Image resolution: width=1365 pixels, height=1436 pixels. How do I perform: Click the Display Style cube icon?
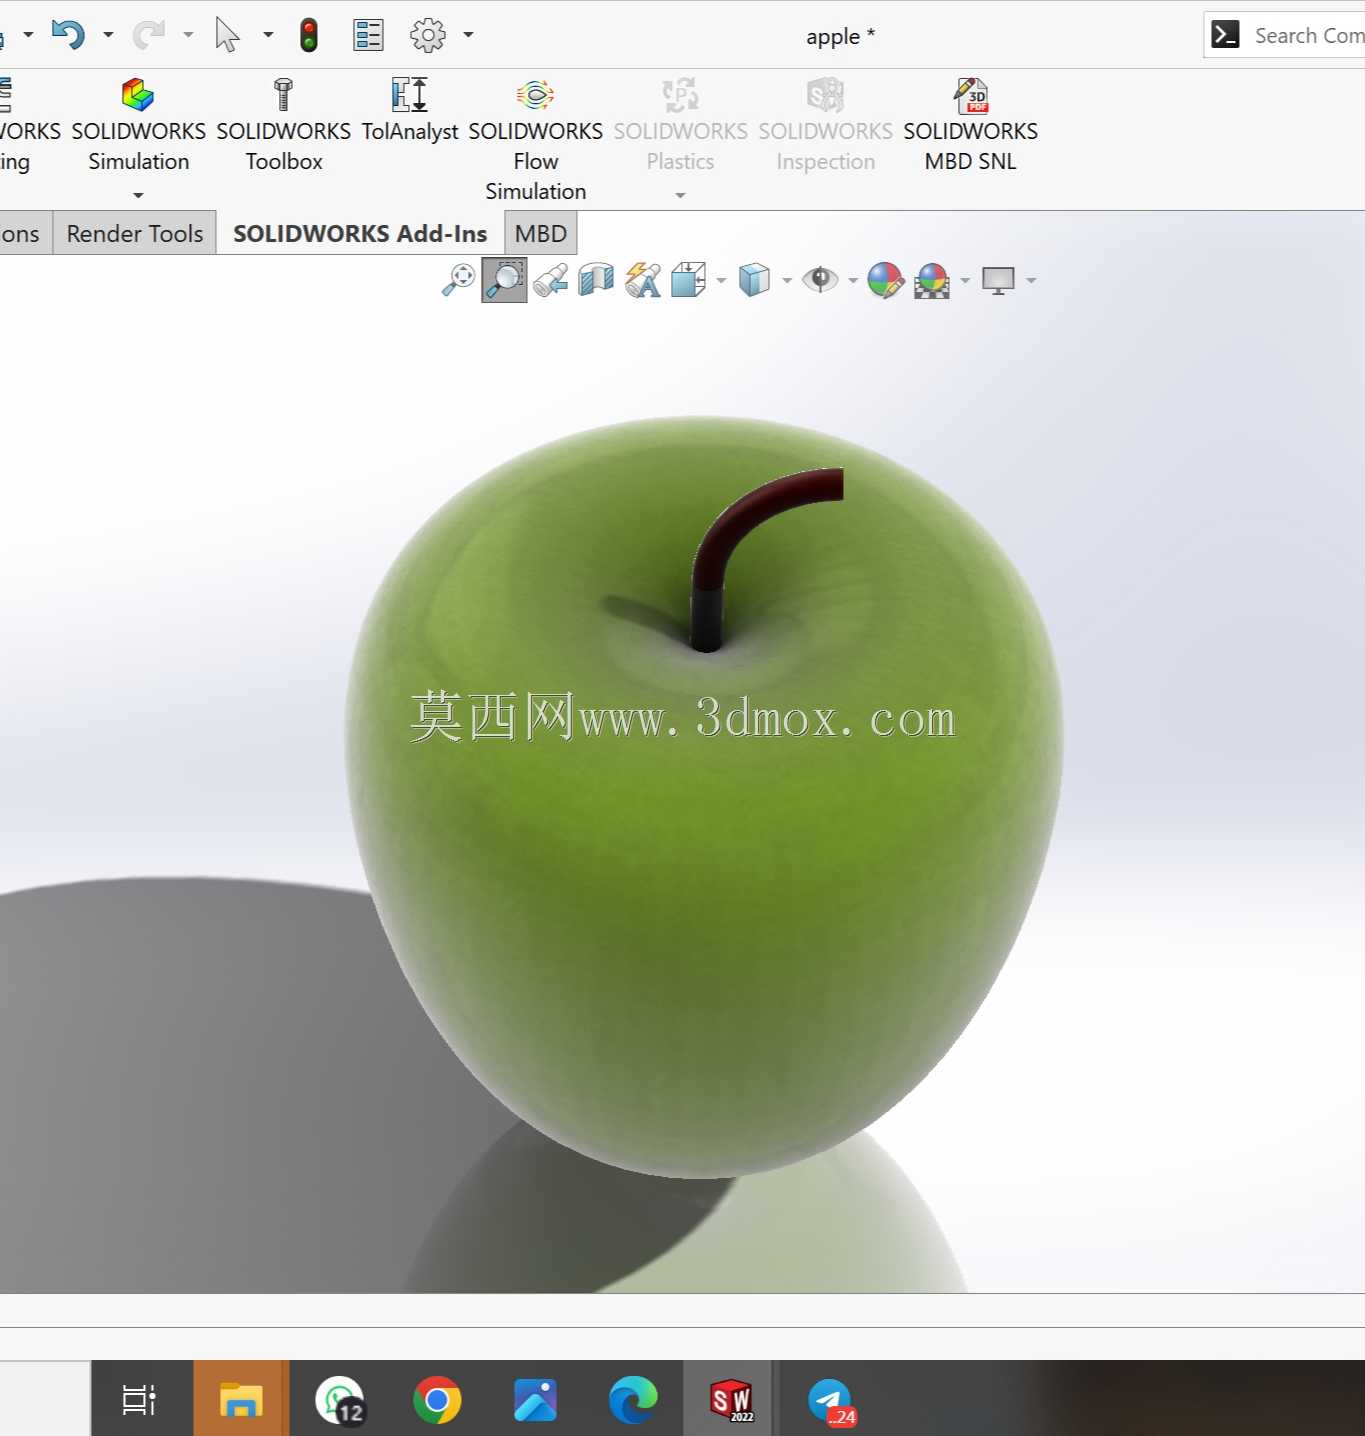pos(754,280)
